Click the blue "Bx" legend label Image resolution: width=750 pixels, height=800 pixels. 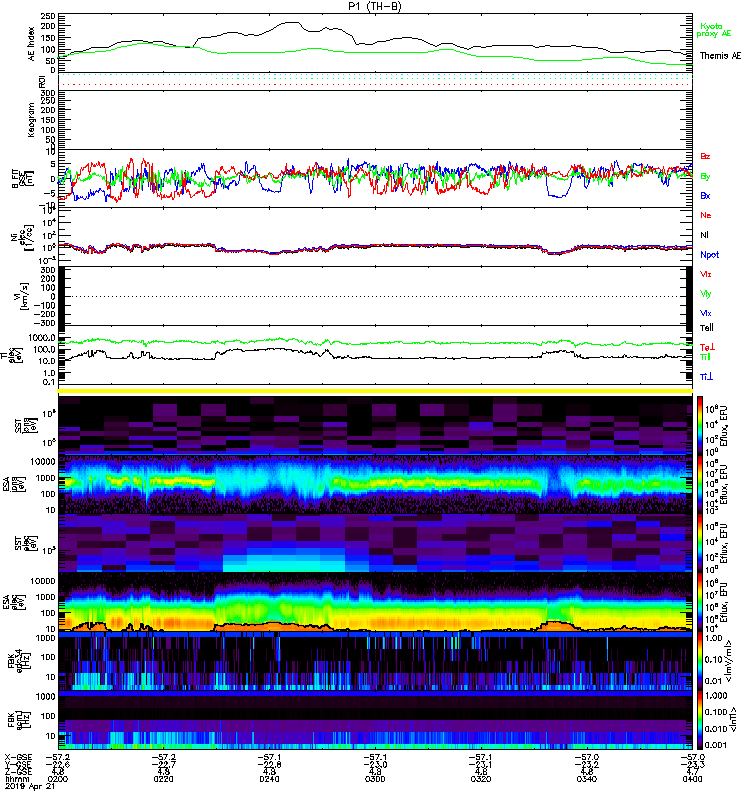click(705, 195)
